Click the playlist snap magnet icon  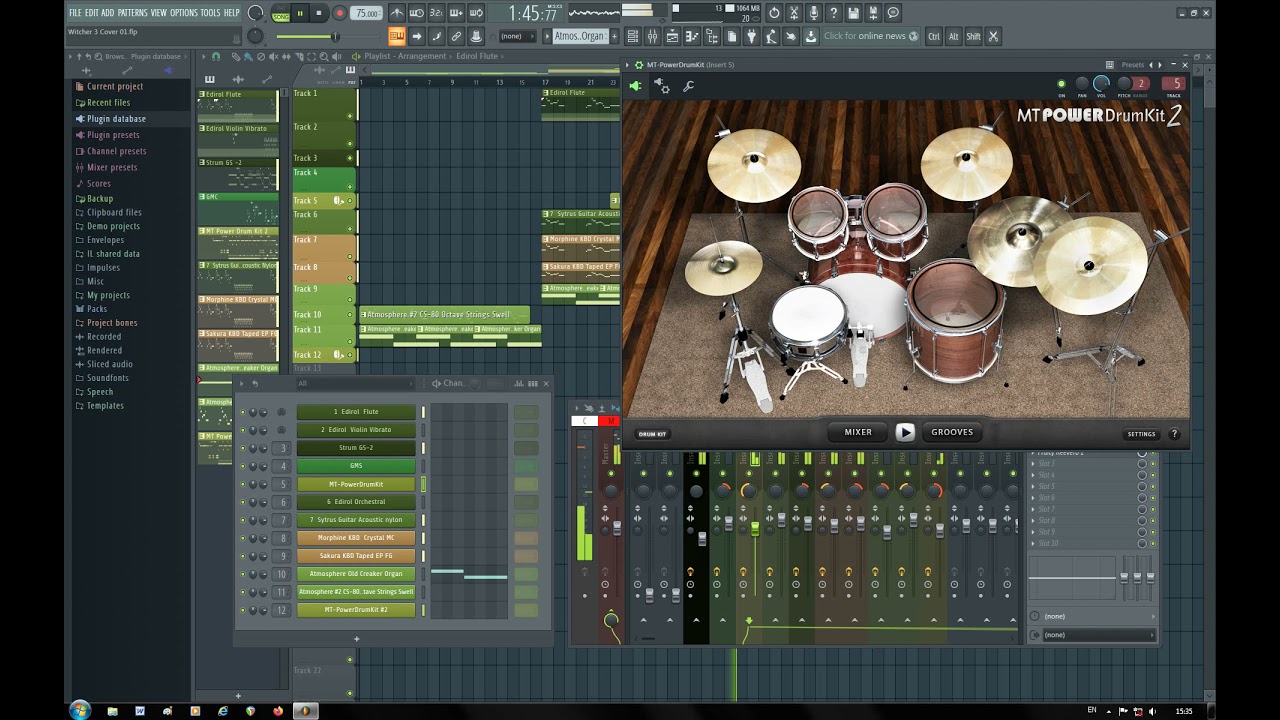tap(216, 56)
